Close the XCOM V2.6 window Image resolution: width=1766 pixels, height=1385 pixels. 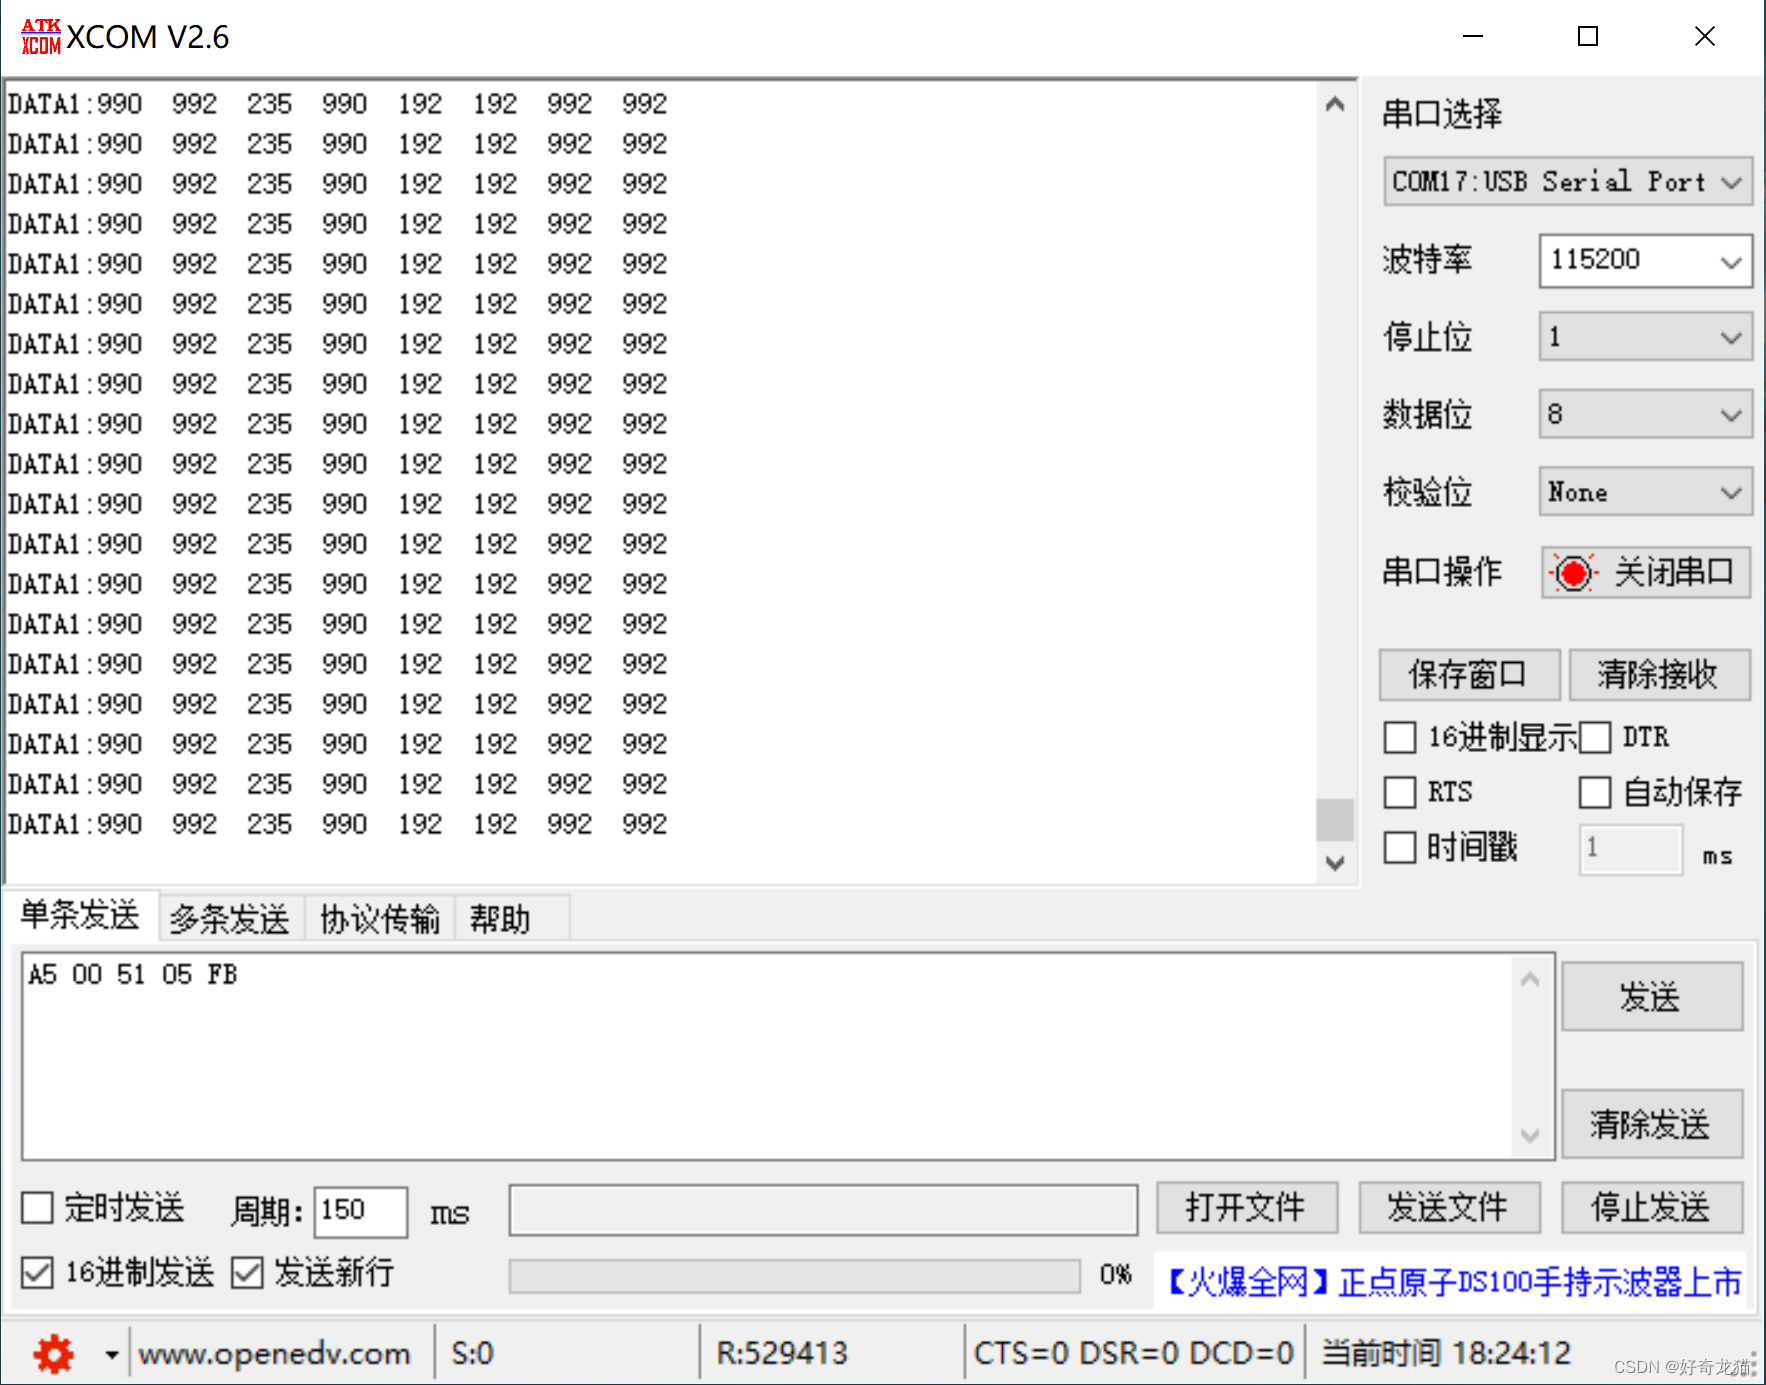point(1705,37)
